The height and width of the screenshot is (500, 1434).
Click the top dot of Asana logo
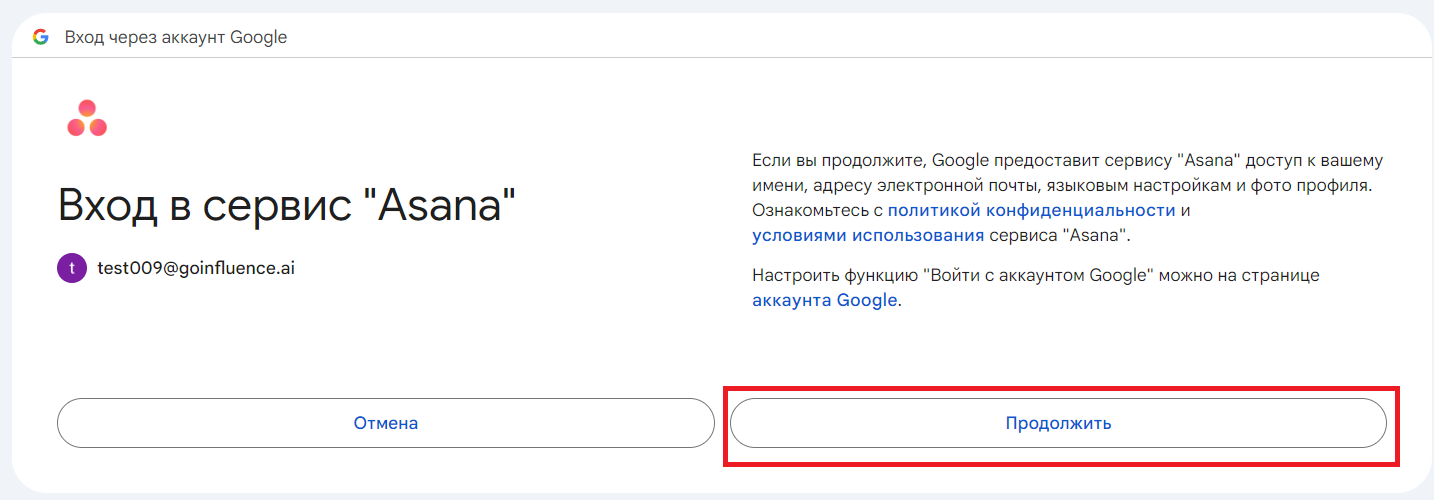87,108
